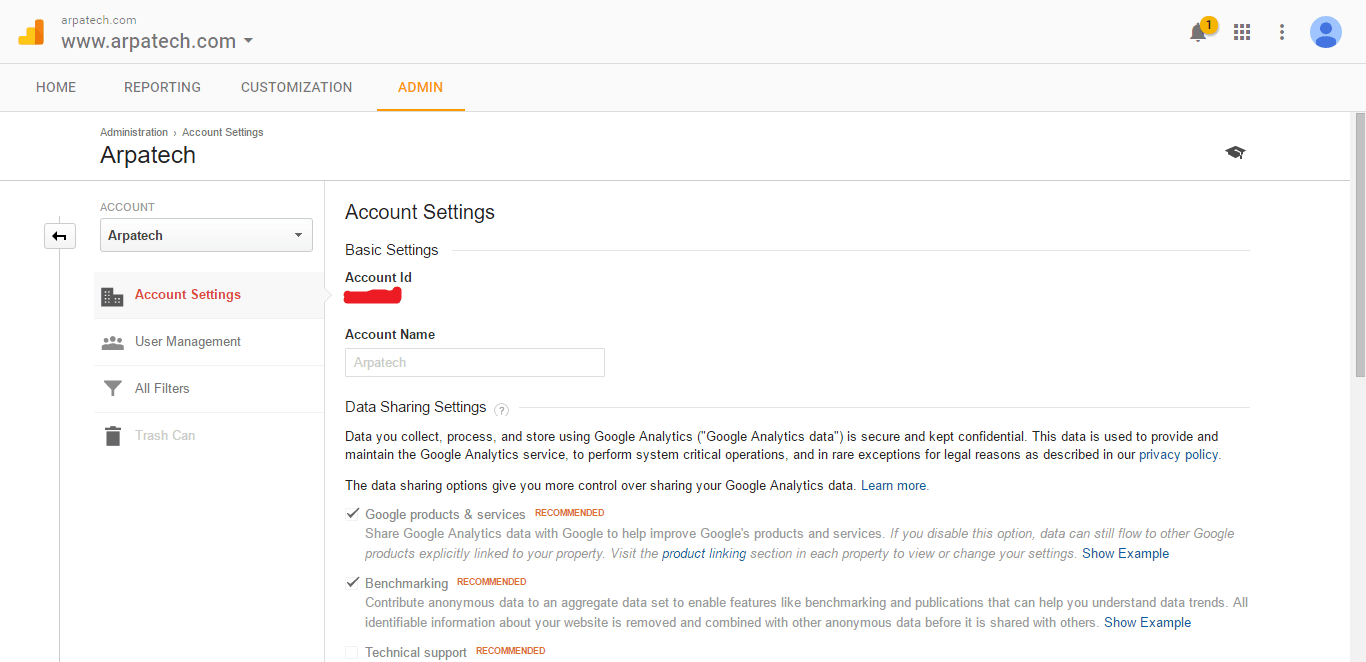Viewport: 1366px width, 662px height.
Task: Toggle Google products & services checkbox
Action: coord(352,514)
